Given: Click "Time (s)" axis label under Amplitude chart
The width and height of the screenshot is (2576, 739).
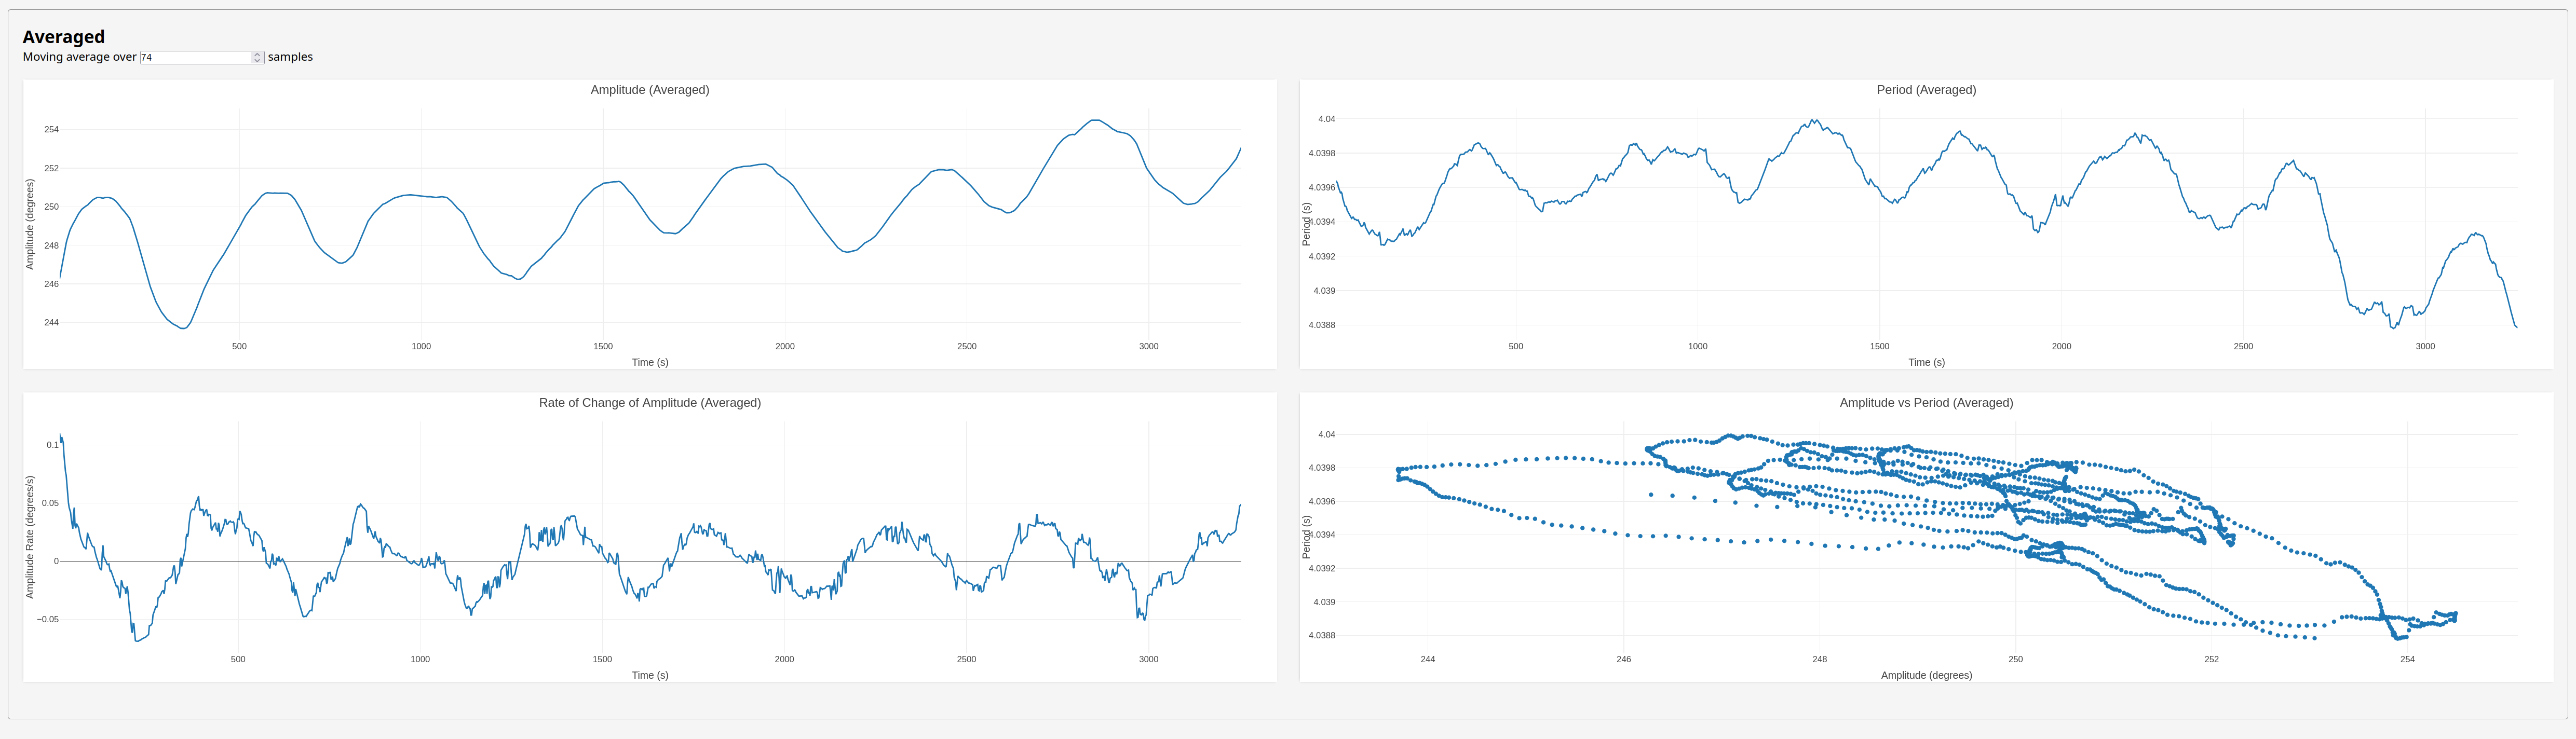Looking at the screenshot, I should [x=650, y=362].
